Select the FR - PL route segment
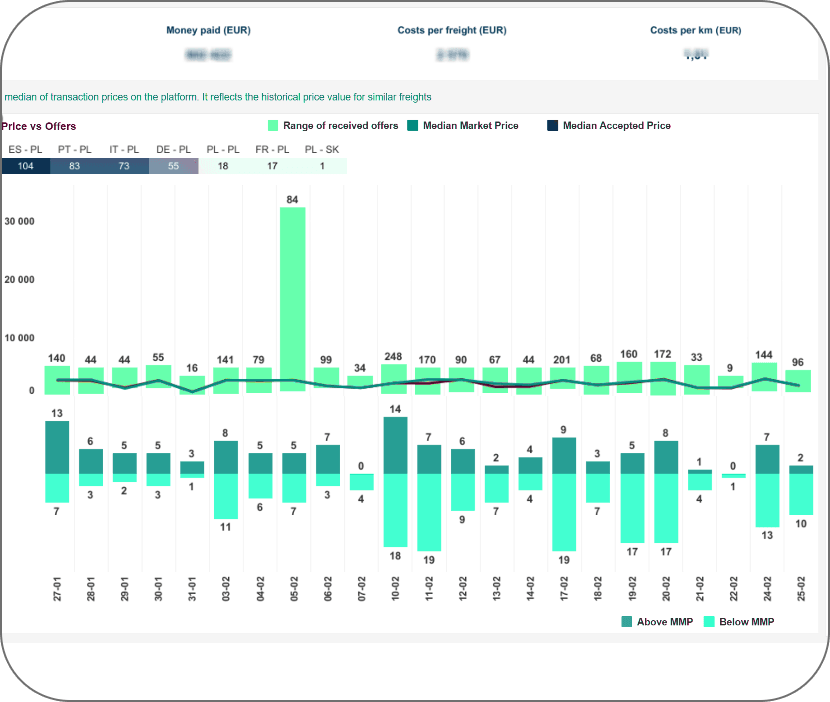The image size is (830, 702). (x=272, y=166)
